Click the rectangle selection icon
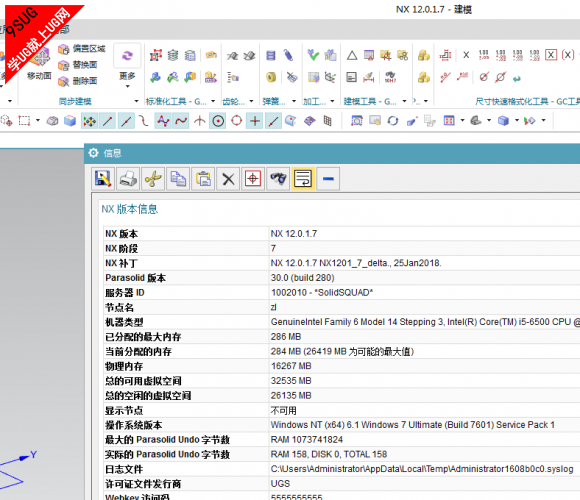Viewport: 580px width, 500px height. point(24,121)
